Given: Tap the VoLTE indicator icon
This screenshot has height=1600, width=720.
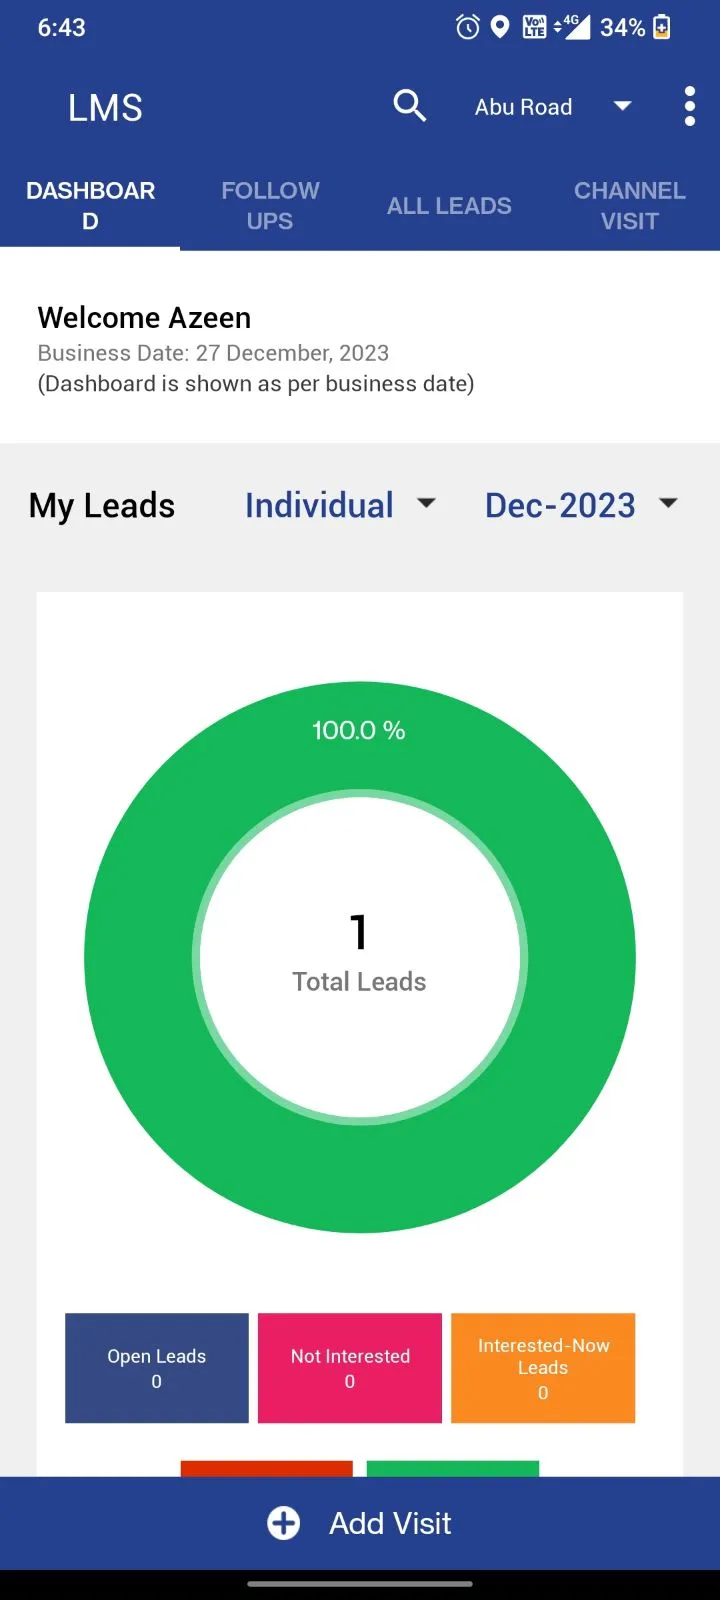Looking at the screenshot, I should 535,27.
